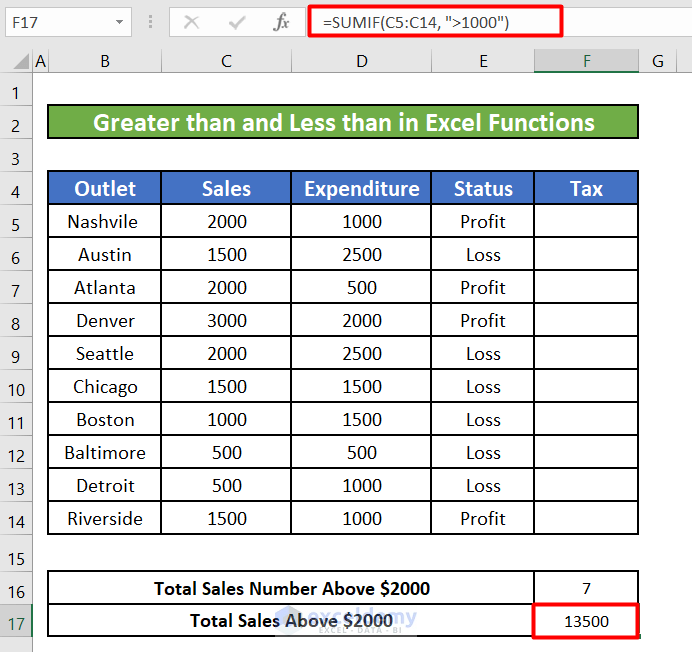692x652 pixels.
Task: Click the Status header cell
Action: click(483, 188)
